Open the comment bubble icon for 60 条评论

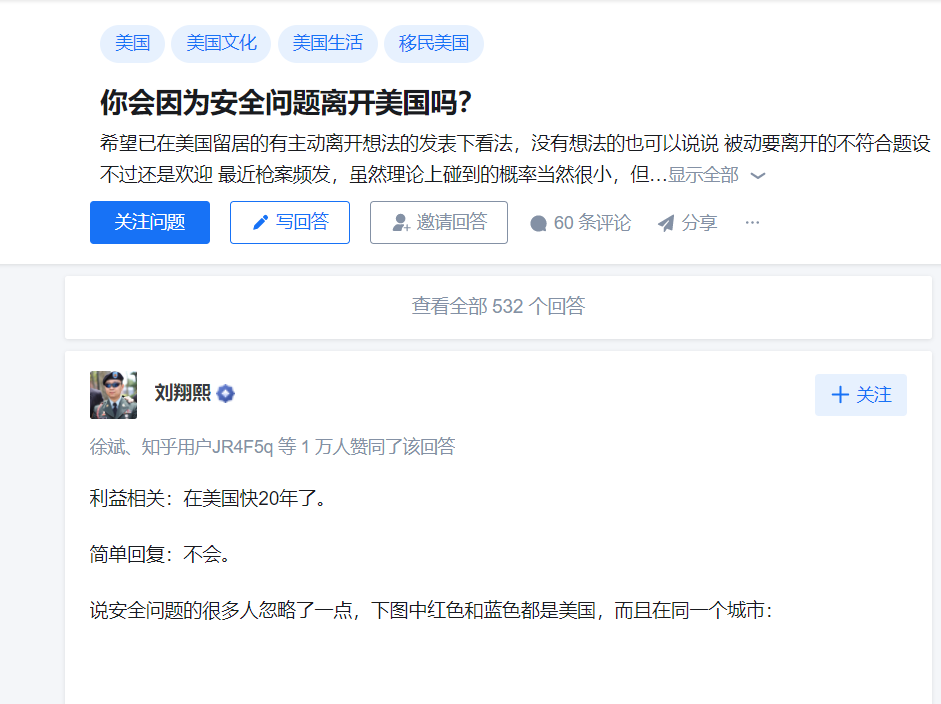click(538, 223)
